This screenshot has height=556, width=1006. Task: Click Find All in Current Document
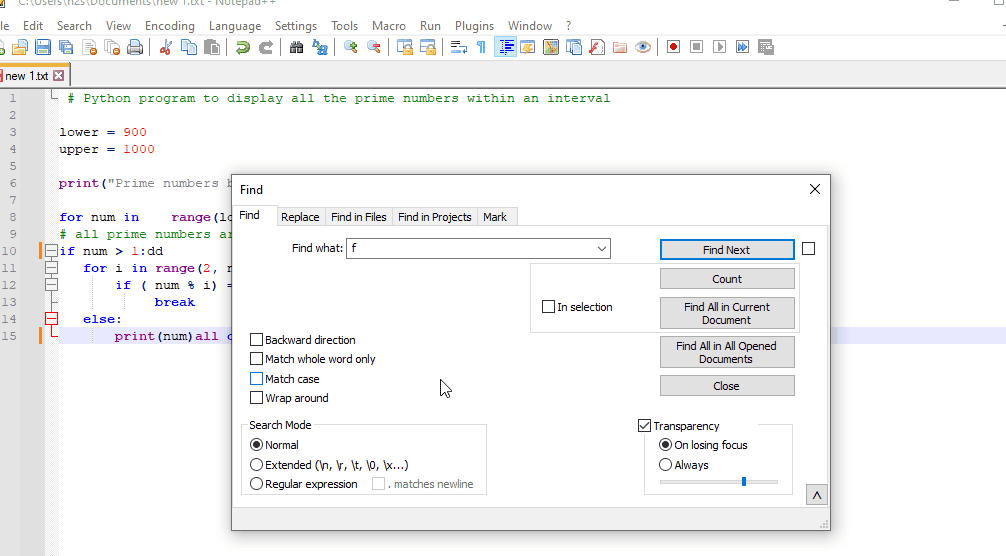click(727, 314)
